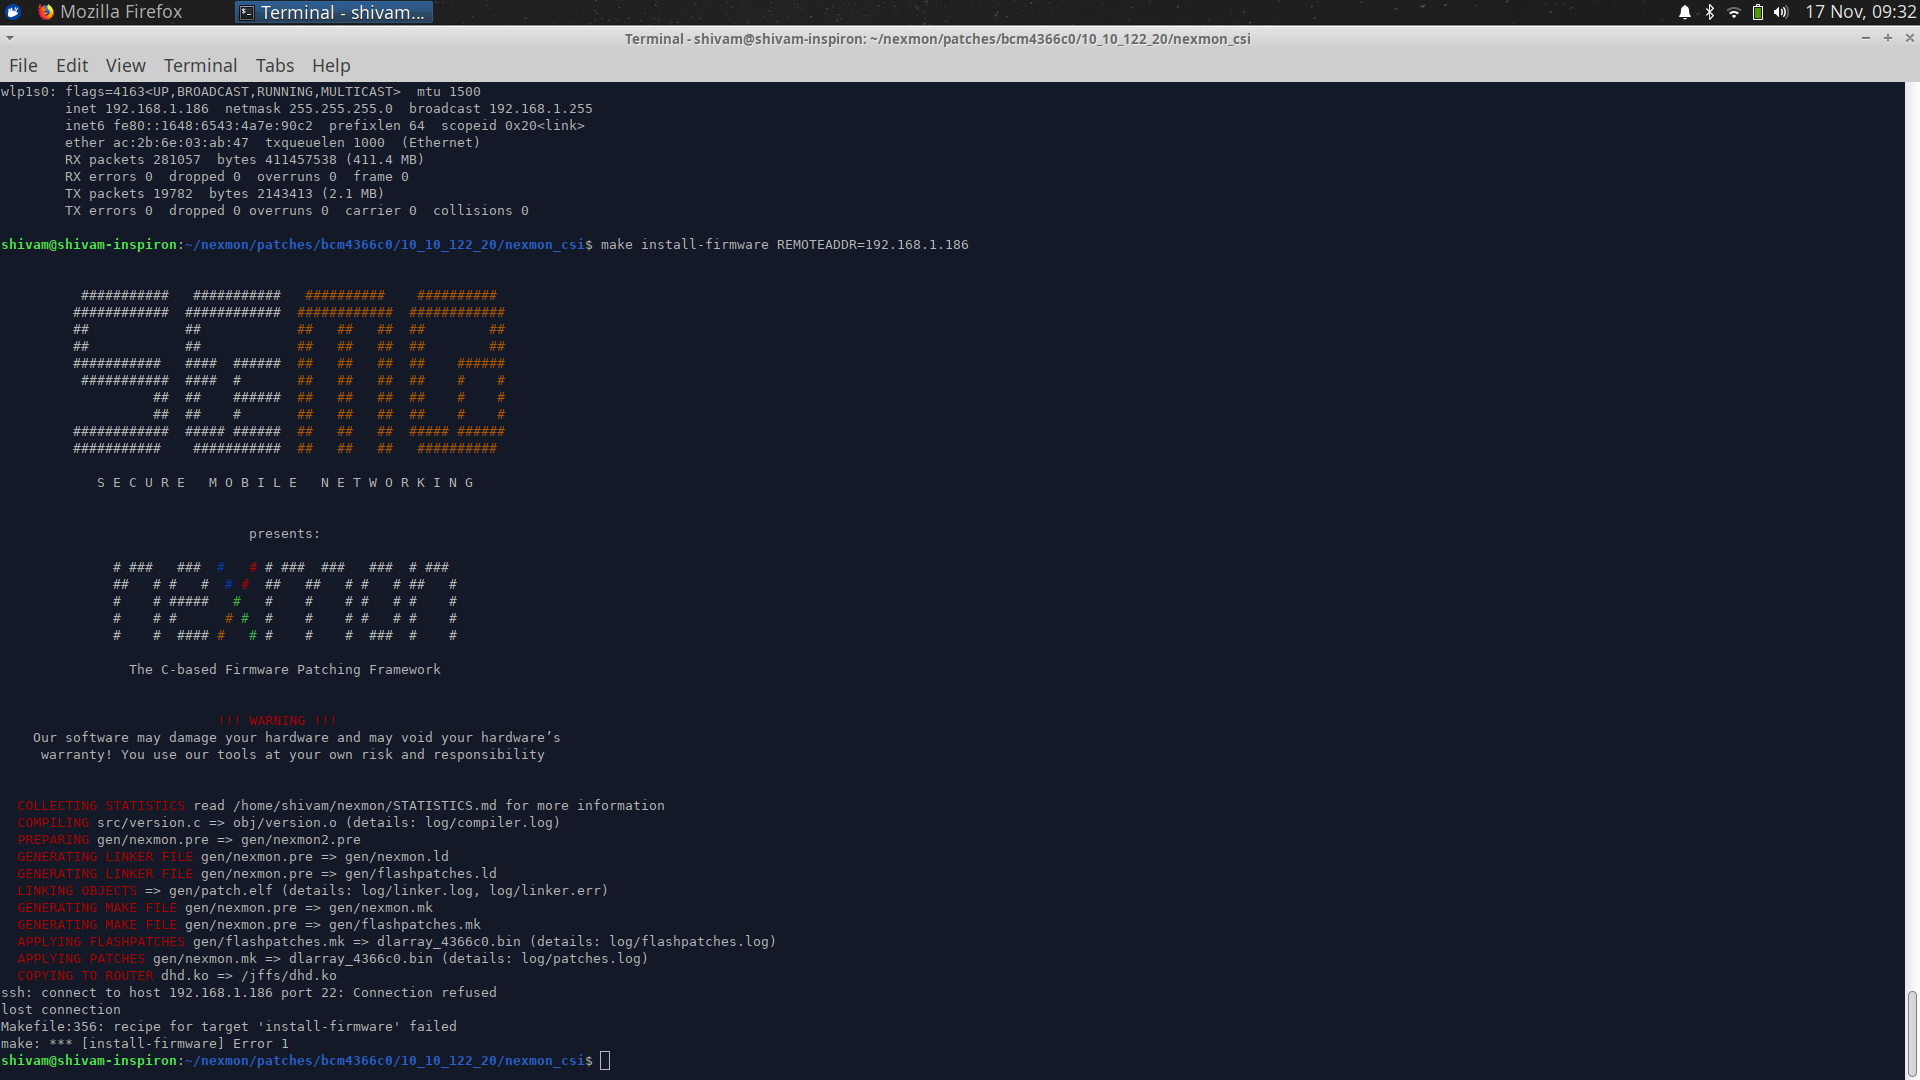Click the Firefox icon in the panel
The height and width of the screenshot is (1080, 1920).
(46, 12)
